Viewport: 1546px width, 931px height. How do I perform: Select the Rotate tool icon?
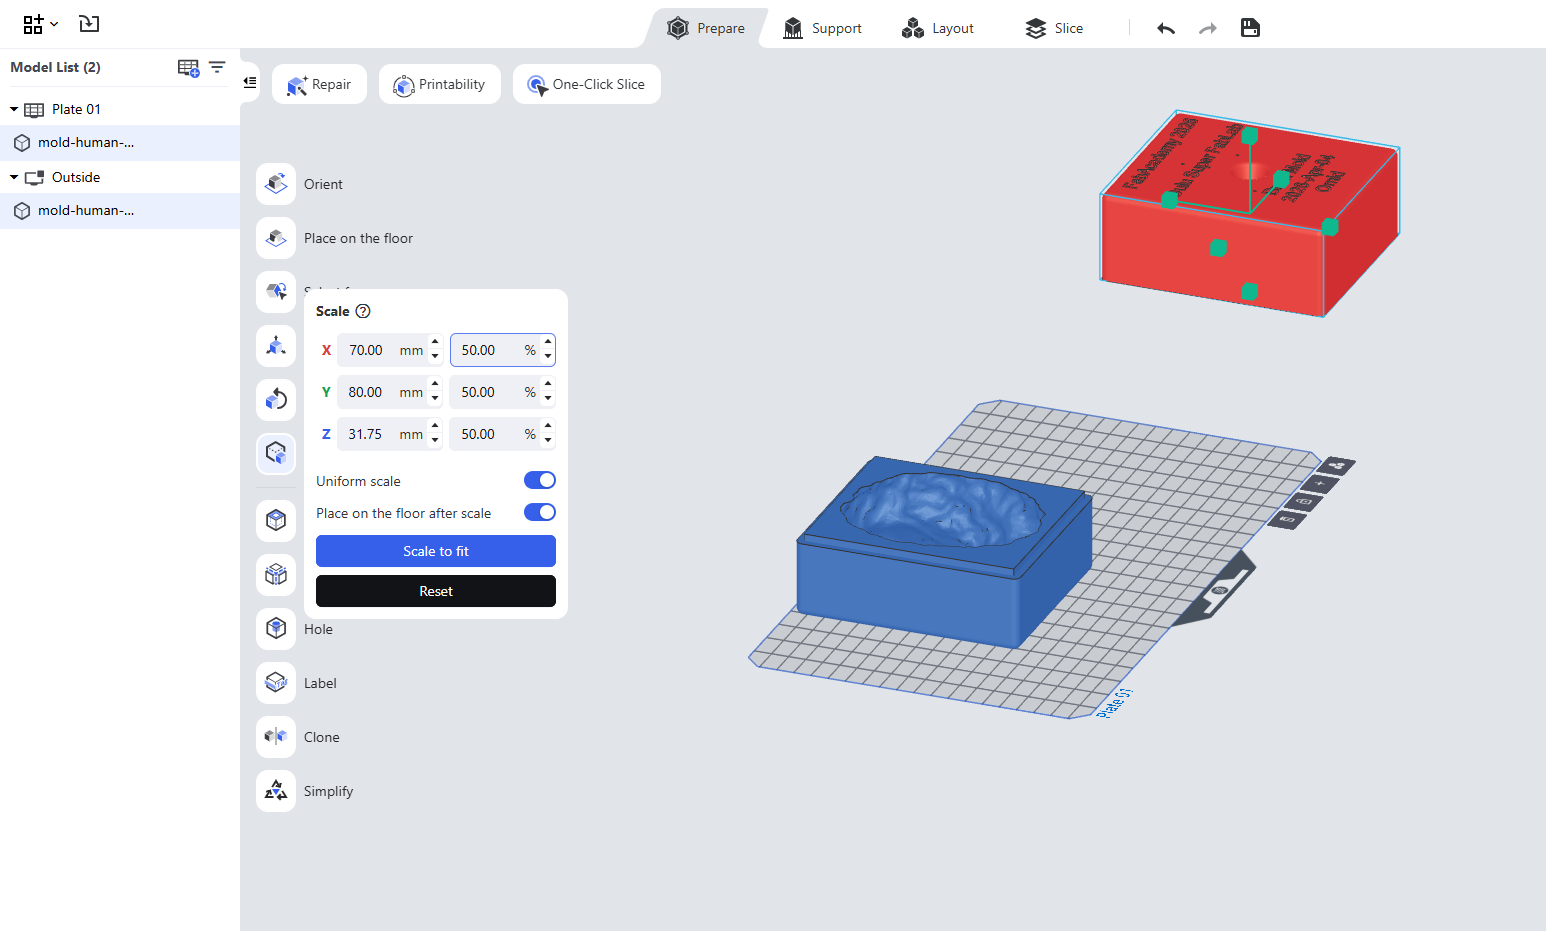click(x=276, y=400)
